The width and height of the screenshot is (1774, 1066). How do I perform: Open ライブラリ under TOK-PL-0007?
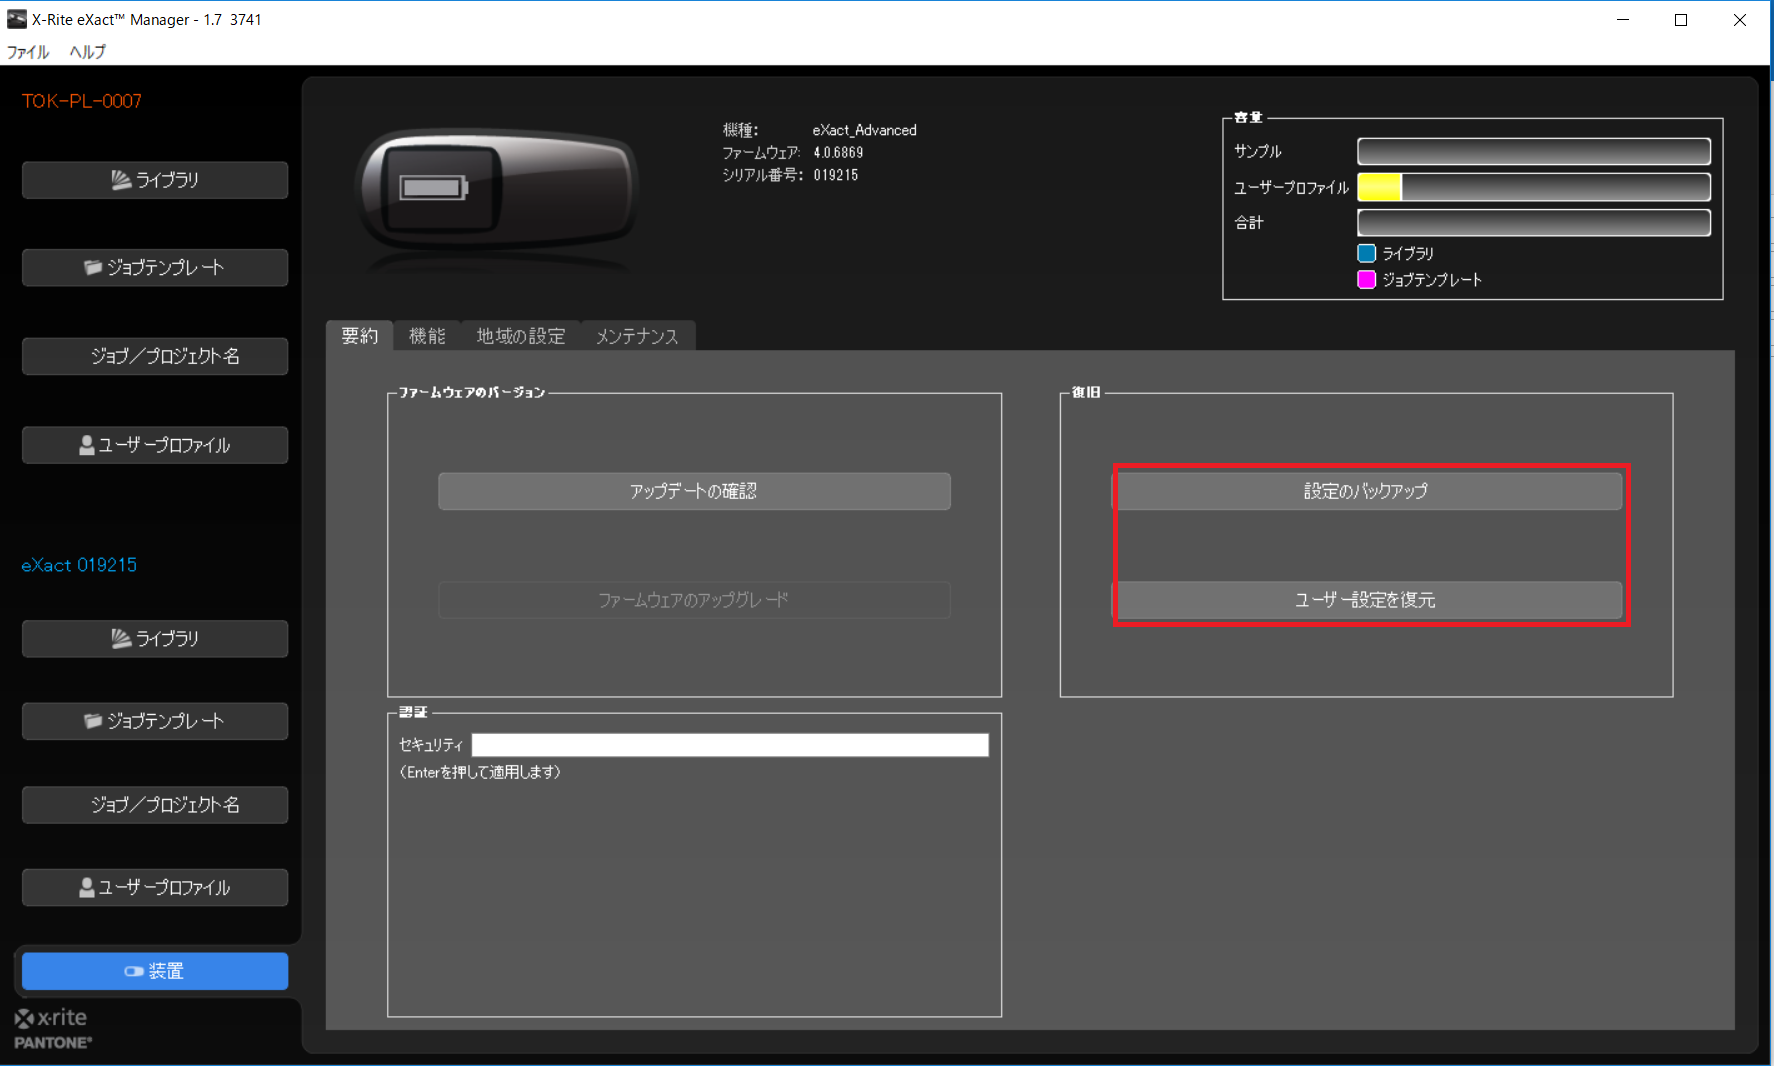point(155,180)
